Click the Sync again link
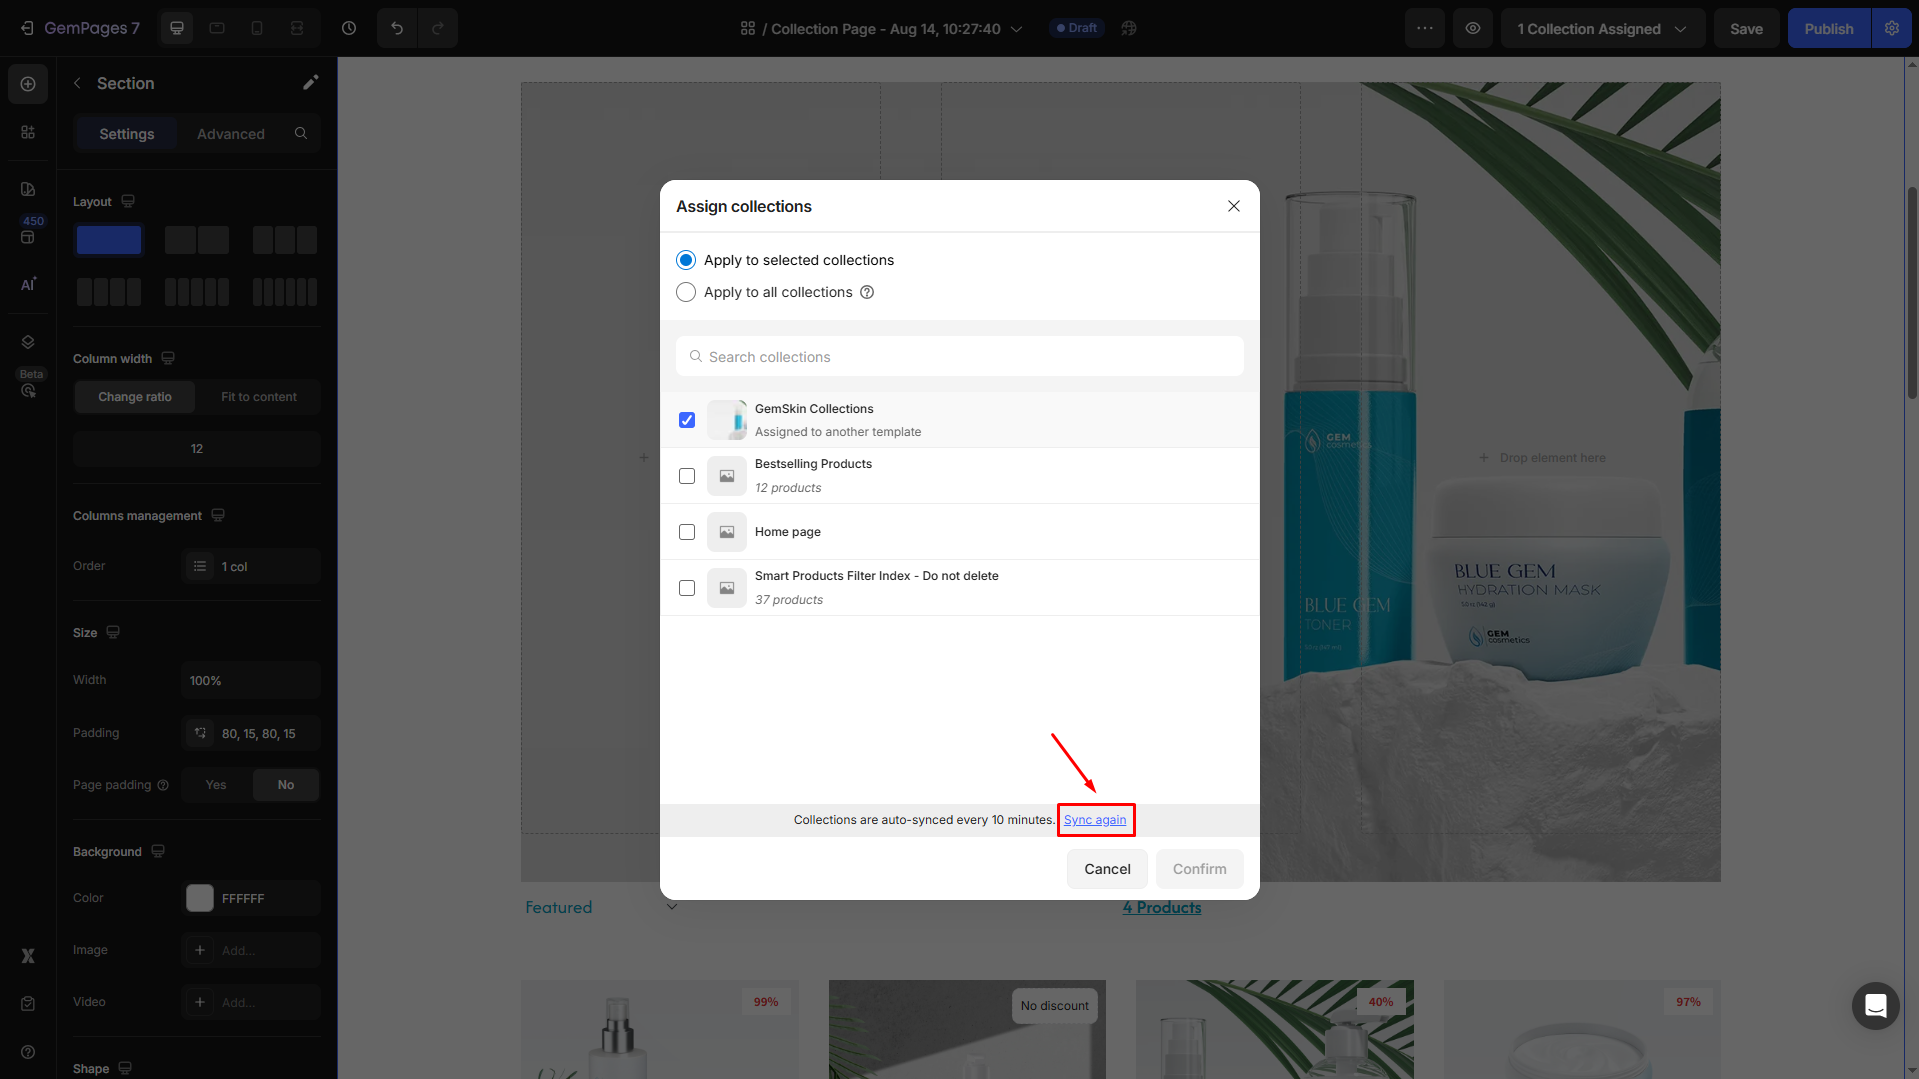This screenshot has width=1919, height=1079. [1094, 820]
